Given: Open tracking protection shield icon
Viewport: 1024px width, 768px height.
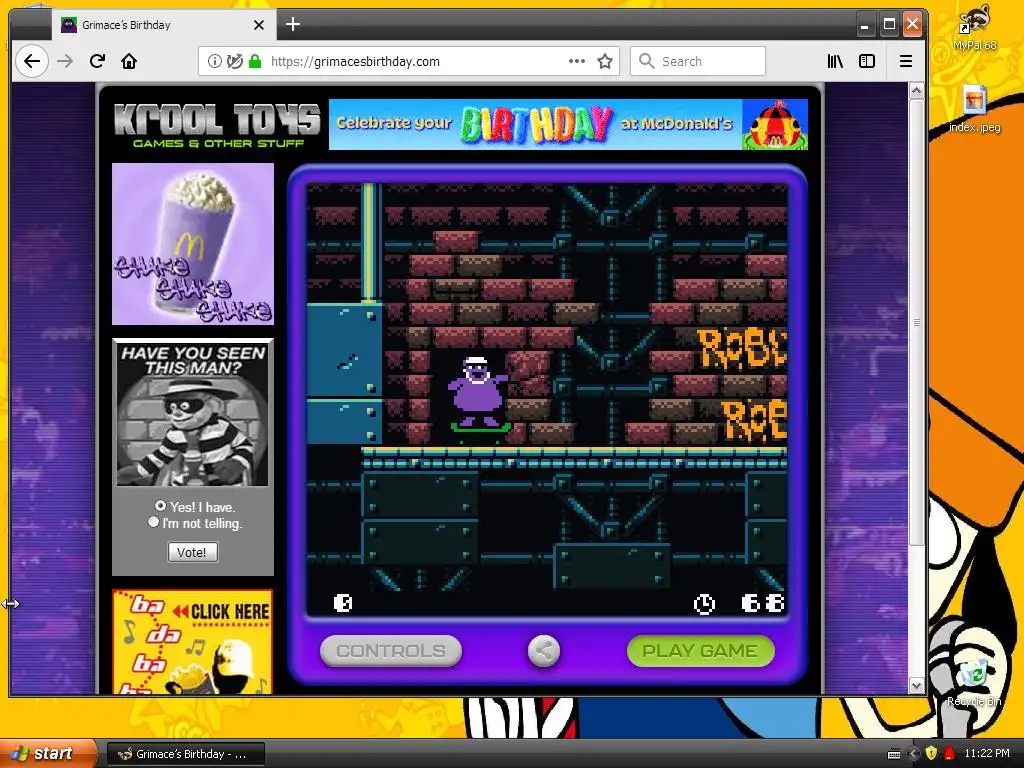Looking at the screenshot, I should pos(234,61).
